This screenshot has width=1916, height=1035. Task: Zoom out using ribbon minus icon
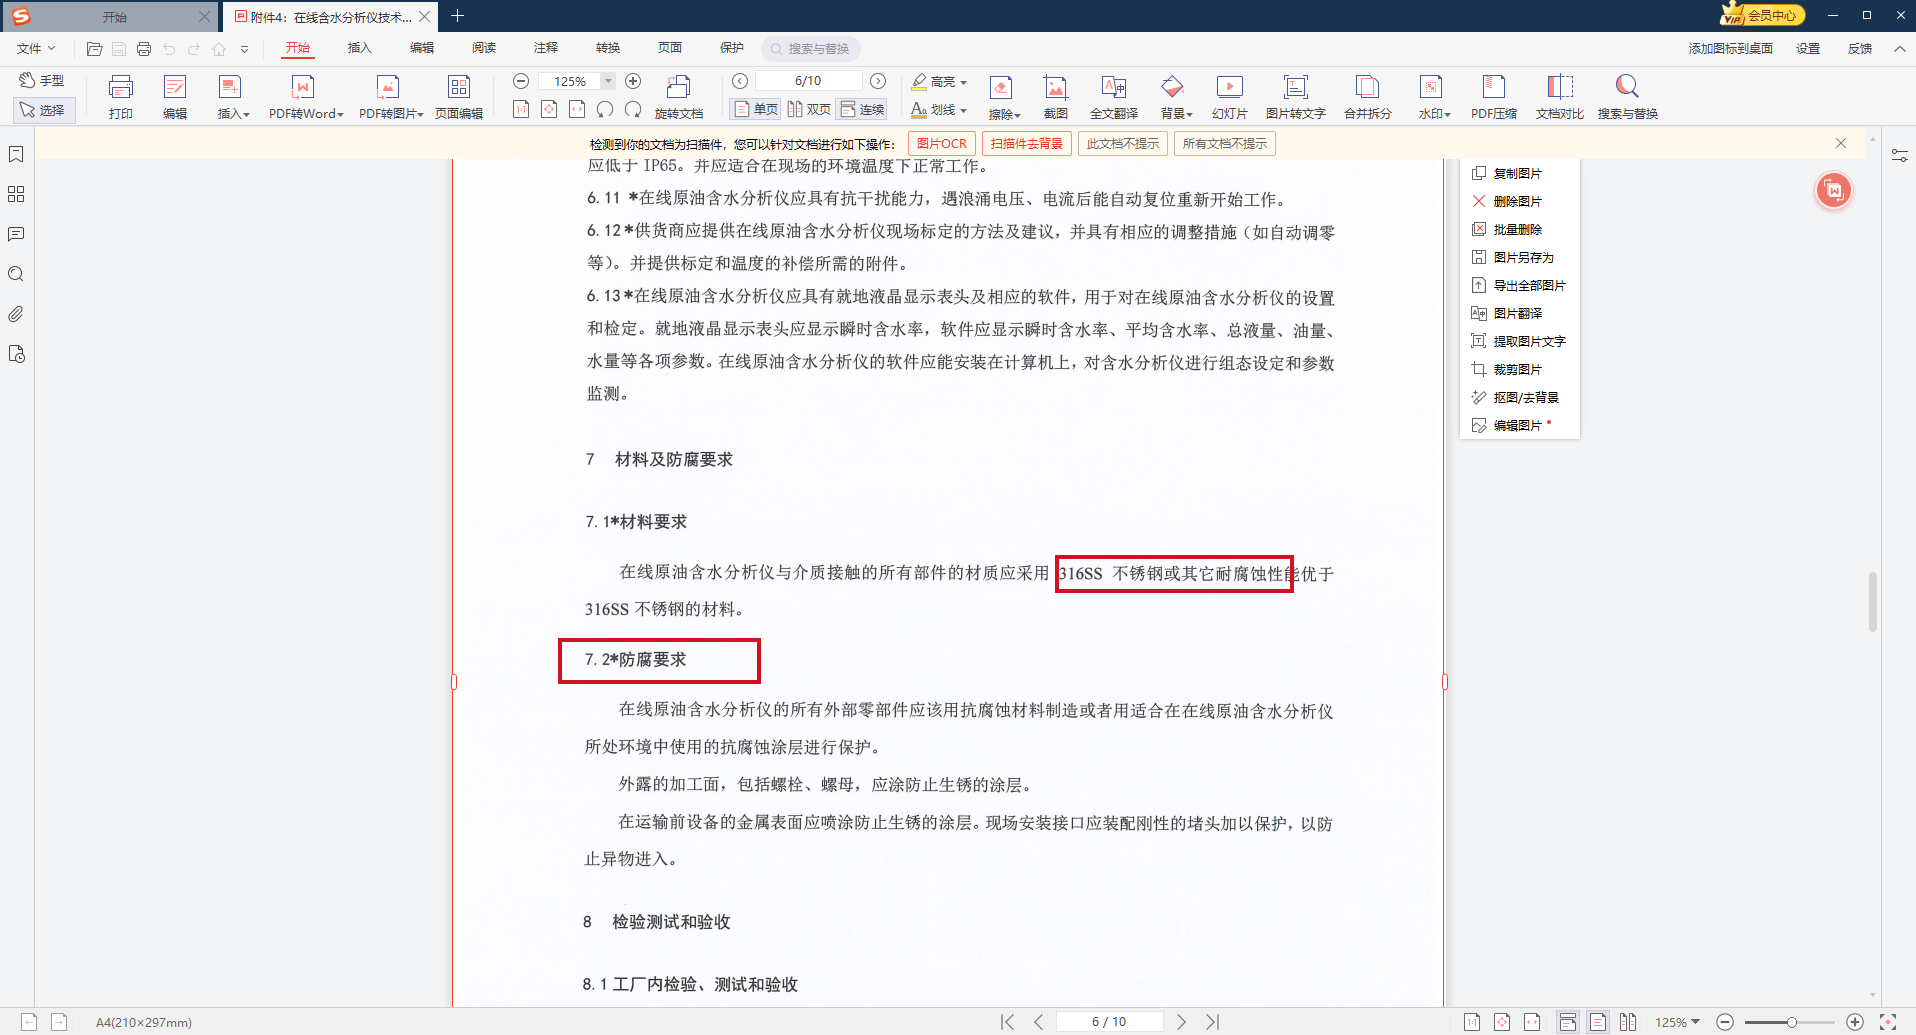point(521,81)
